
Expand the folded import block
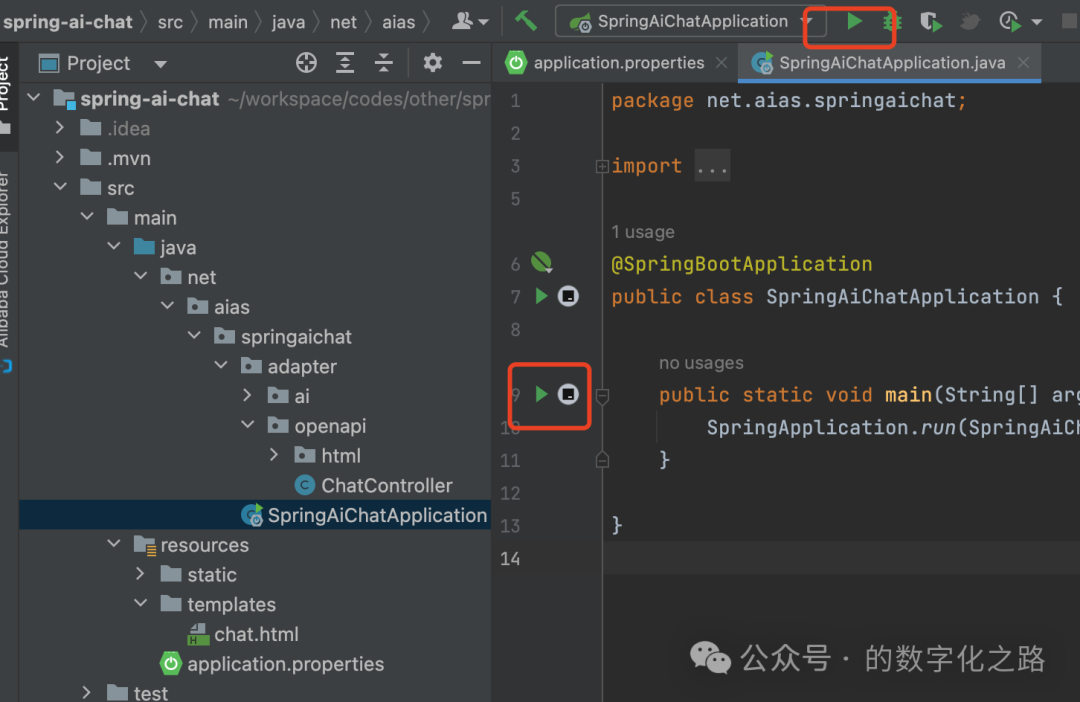(602, 166)
